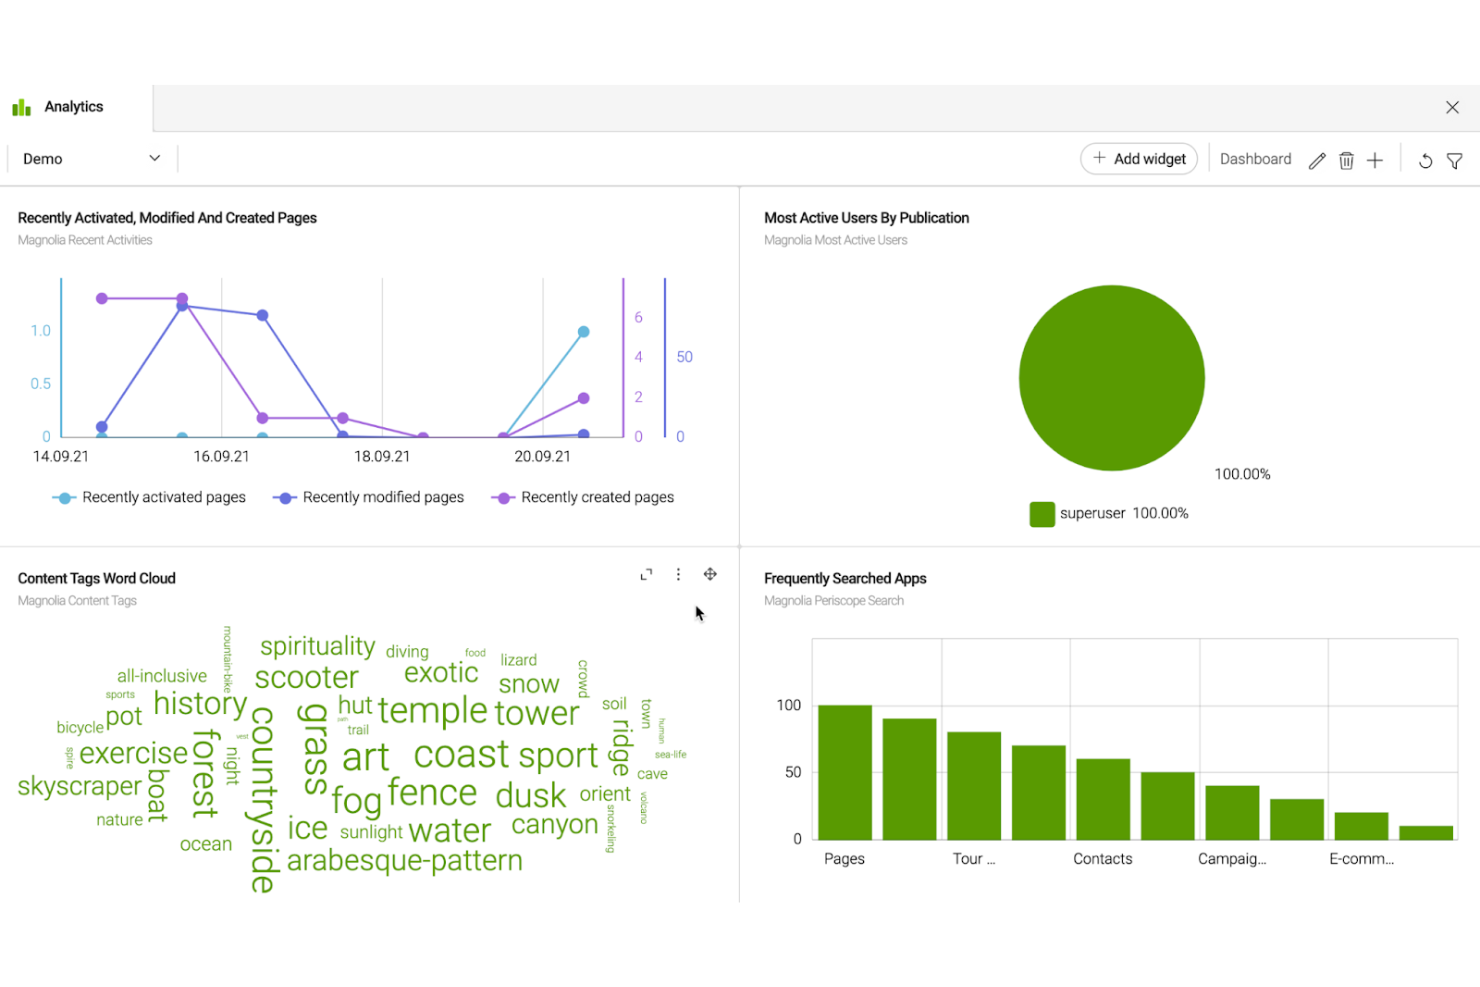This screenshot has width=1480, height=987.
Task: Toggle the Recently activated pages legend entry
Action: 148,497
